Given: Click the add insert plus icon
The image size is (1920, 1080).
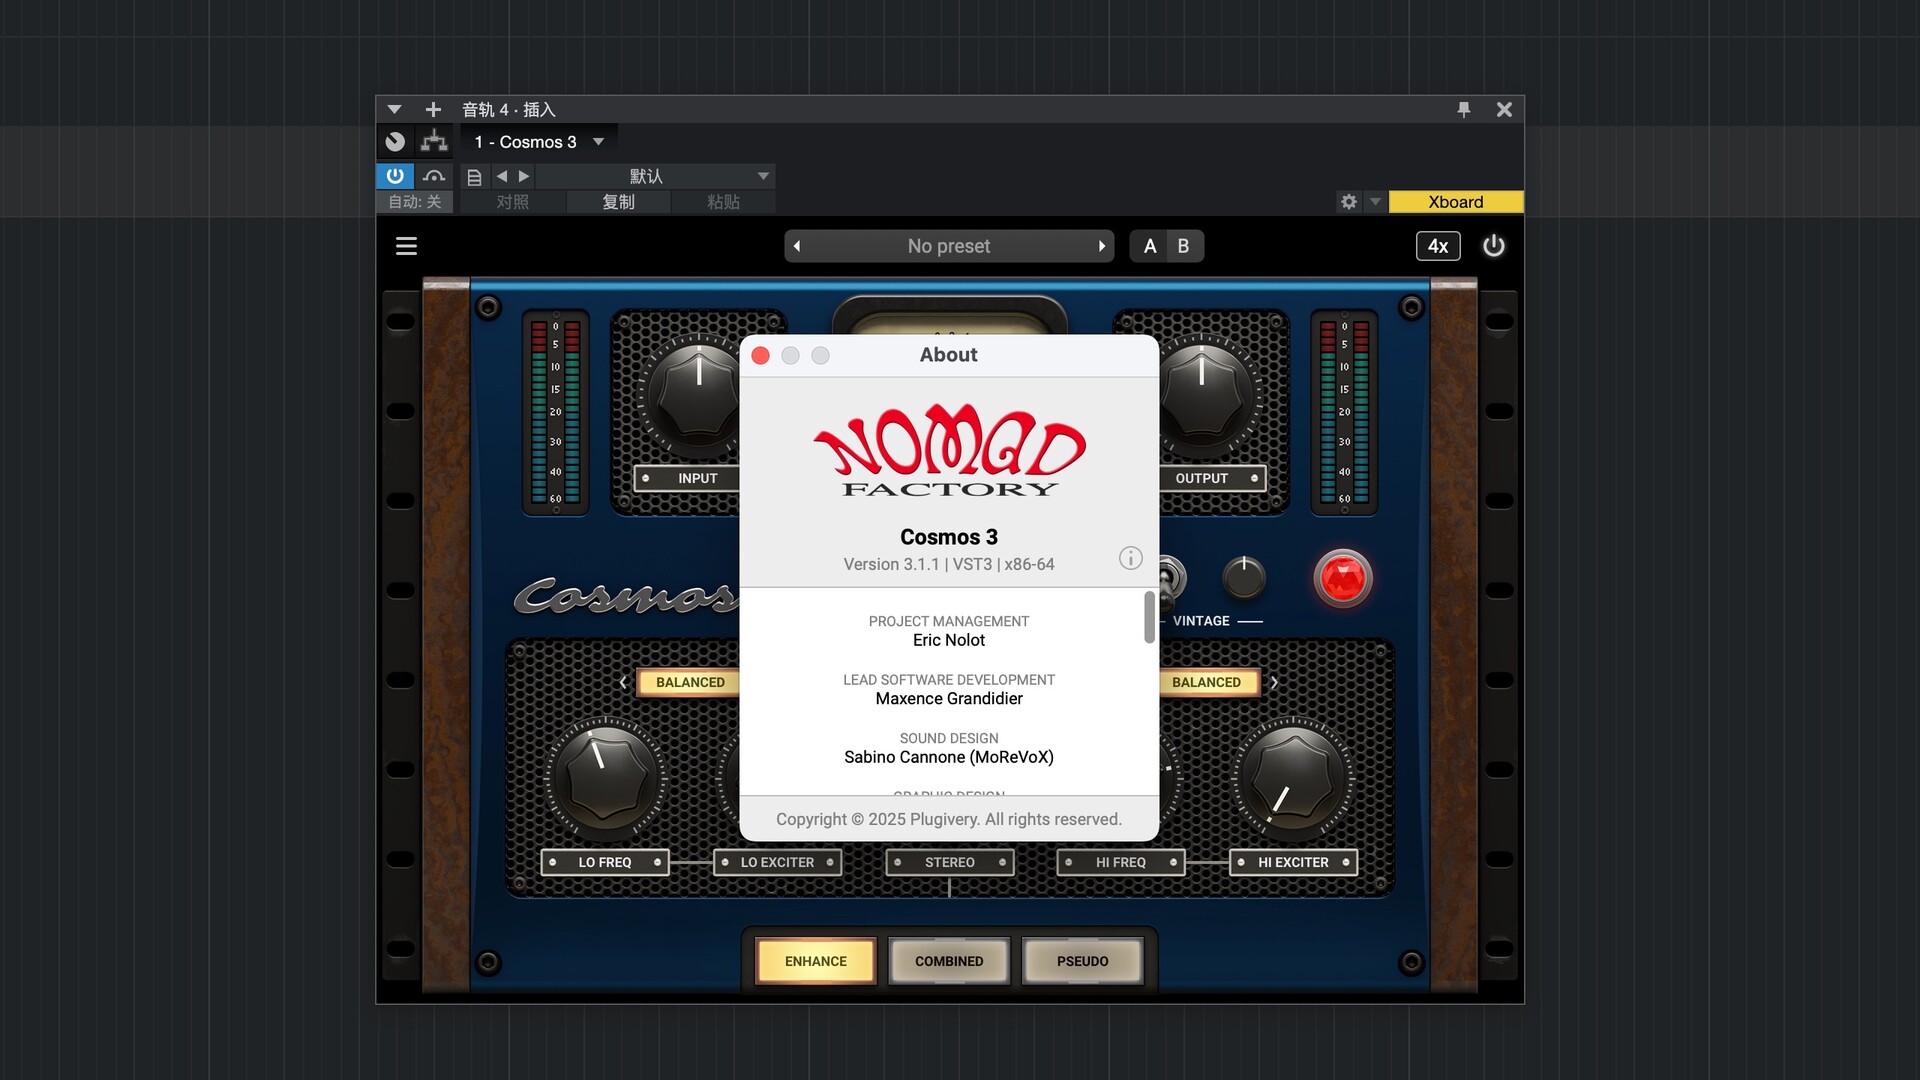Looking at the screenshot, I should pos(433,110).
